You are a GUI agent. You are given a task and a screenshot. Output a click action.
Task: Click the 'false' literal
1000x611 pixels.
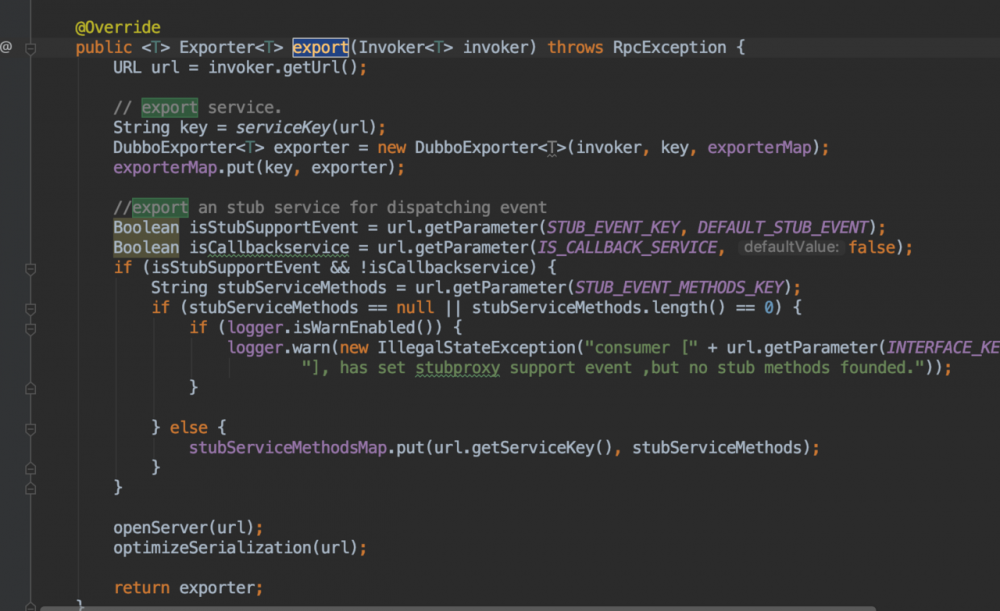click(872, 247)
